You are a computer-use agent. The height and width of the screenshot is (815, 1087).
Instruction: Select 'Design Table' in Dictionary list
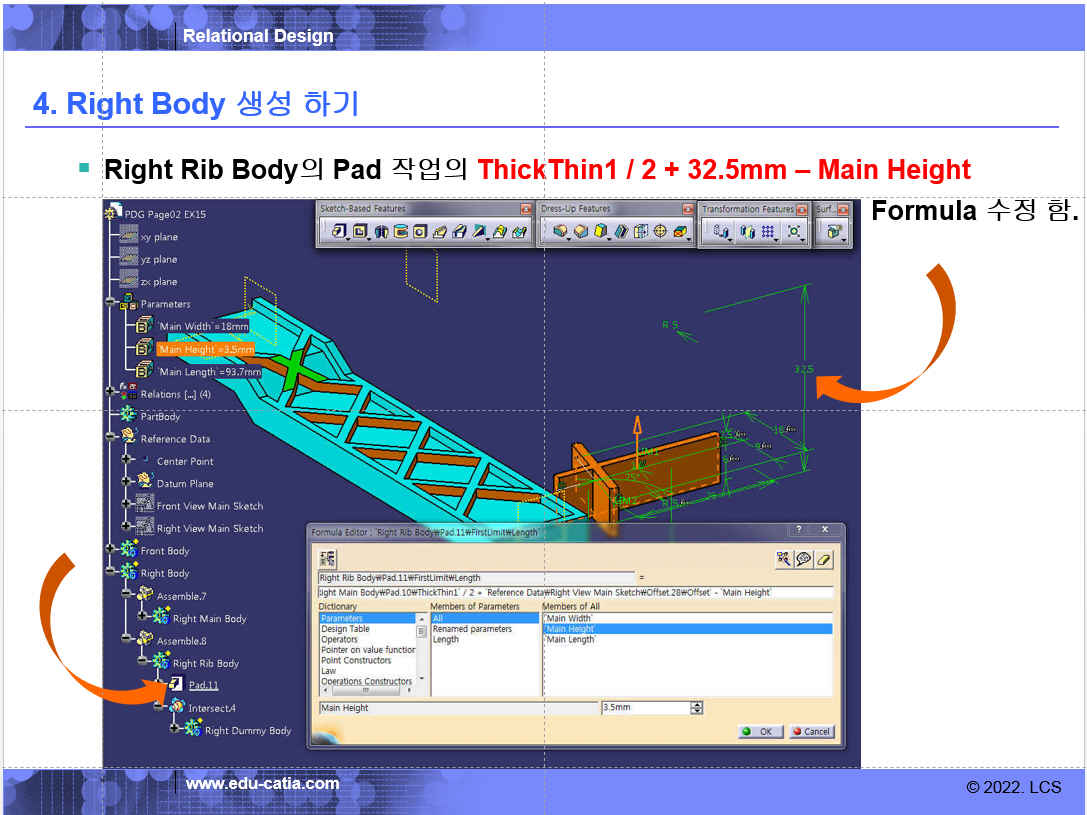tap(345, 629)
